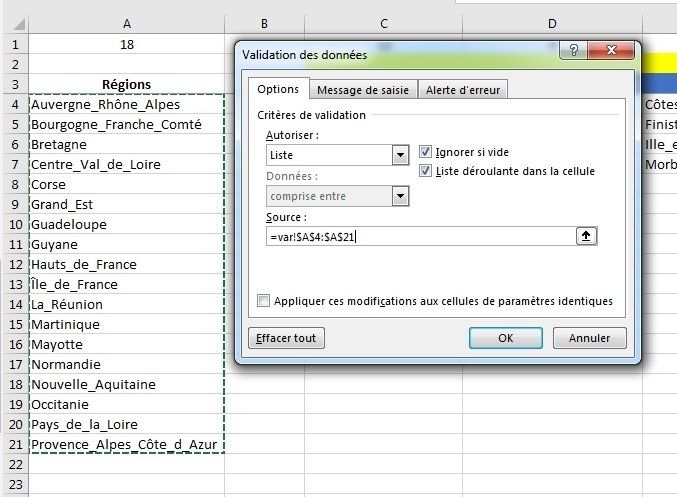
Task: Uncheck 'Liste déroulante dans la cellule'
Action: point(426,171)
